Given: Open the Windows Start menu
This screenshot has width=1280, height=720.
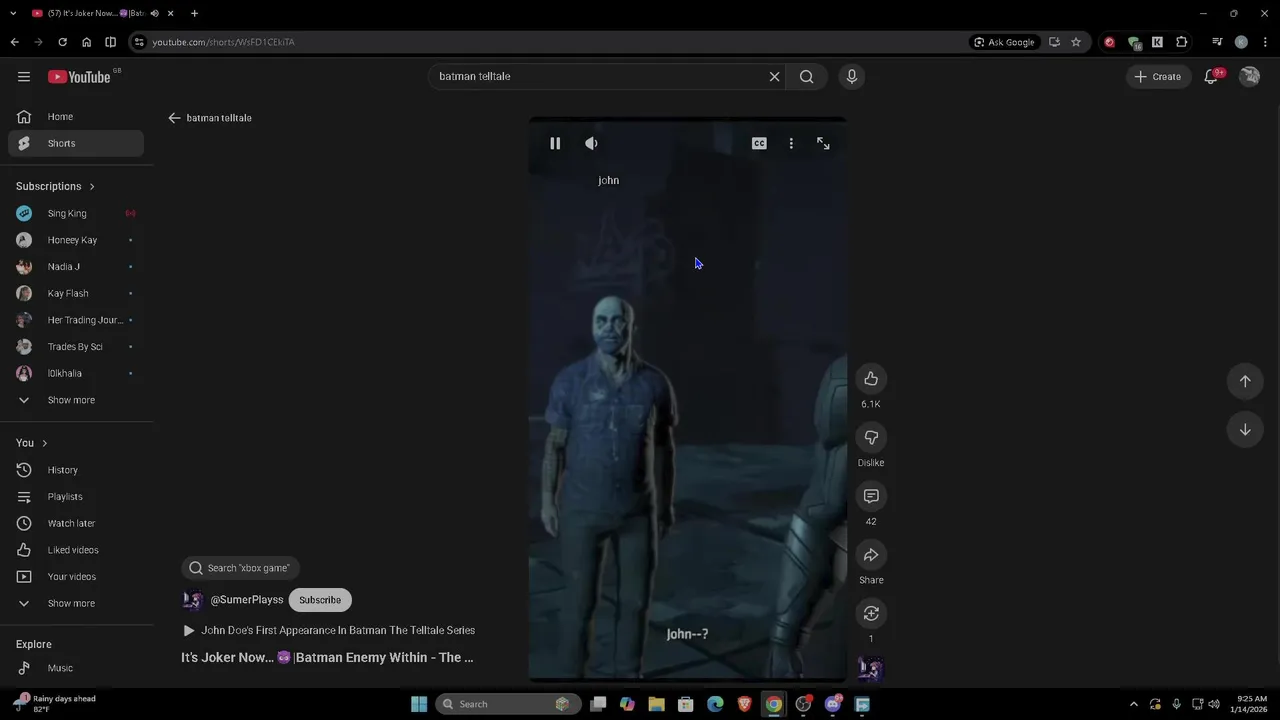Looking at the screenshot, I should [x=419, y=704].
